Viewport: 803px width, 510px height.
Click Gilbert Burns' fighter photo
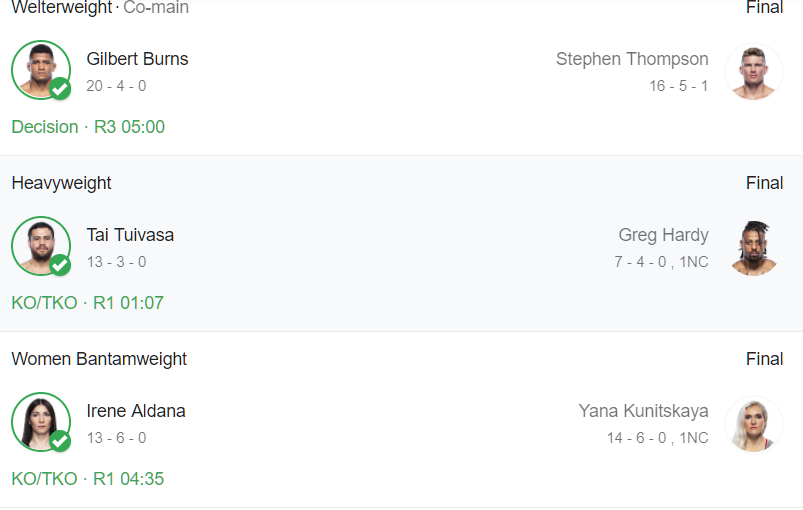coord(39,68)
